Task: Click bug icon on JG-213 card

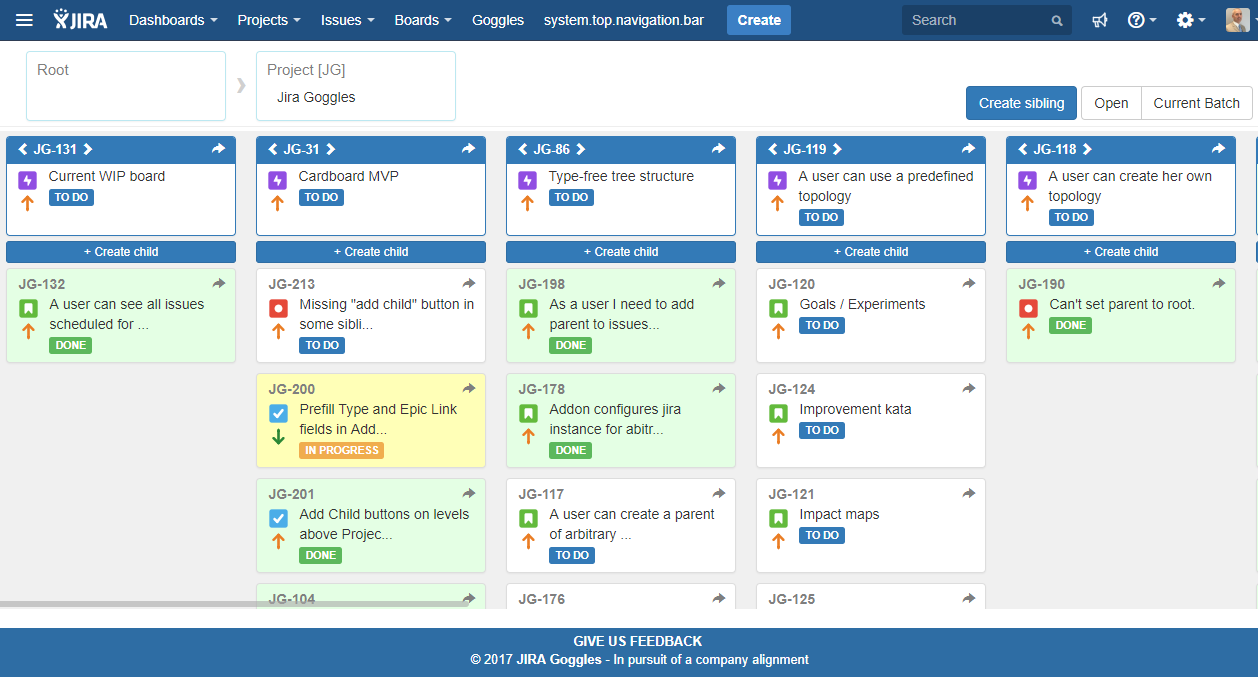Action: click(x=278, y=309)
